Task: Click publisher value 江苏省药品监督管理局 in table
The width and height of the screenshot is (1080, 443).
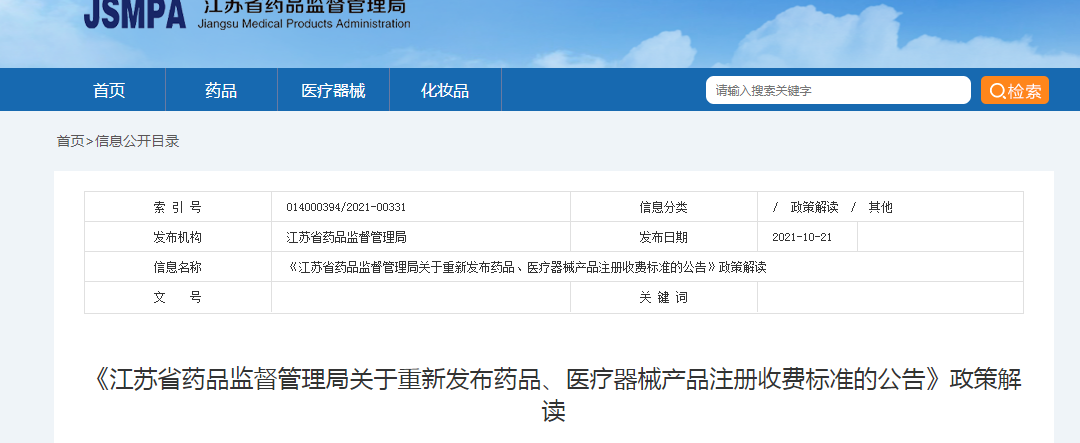Action: (x=346, y=238)
